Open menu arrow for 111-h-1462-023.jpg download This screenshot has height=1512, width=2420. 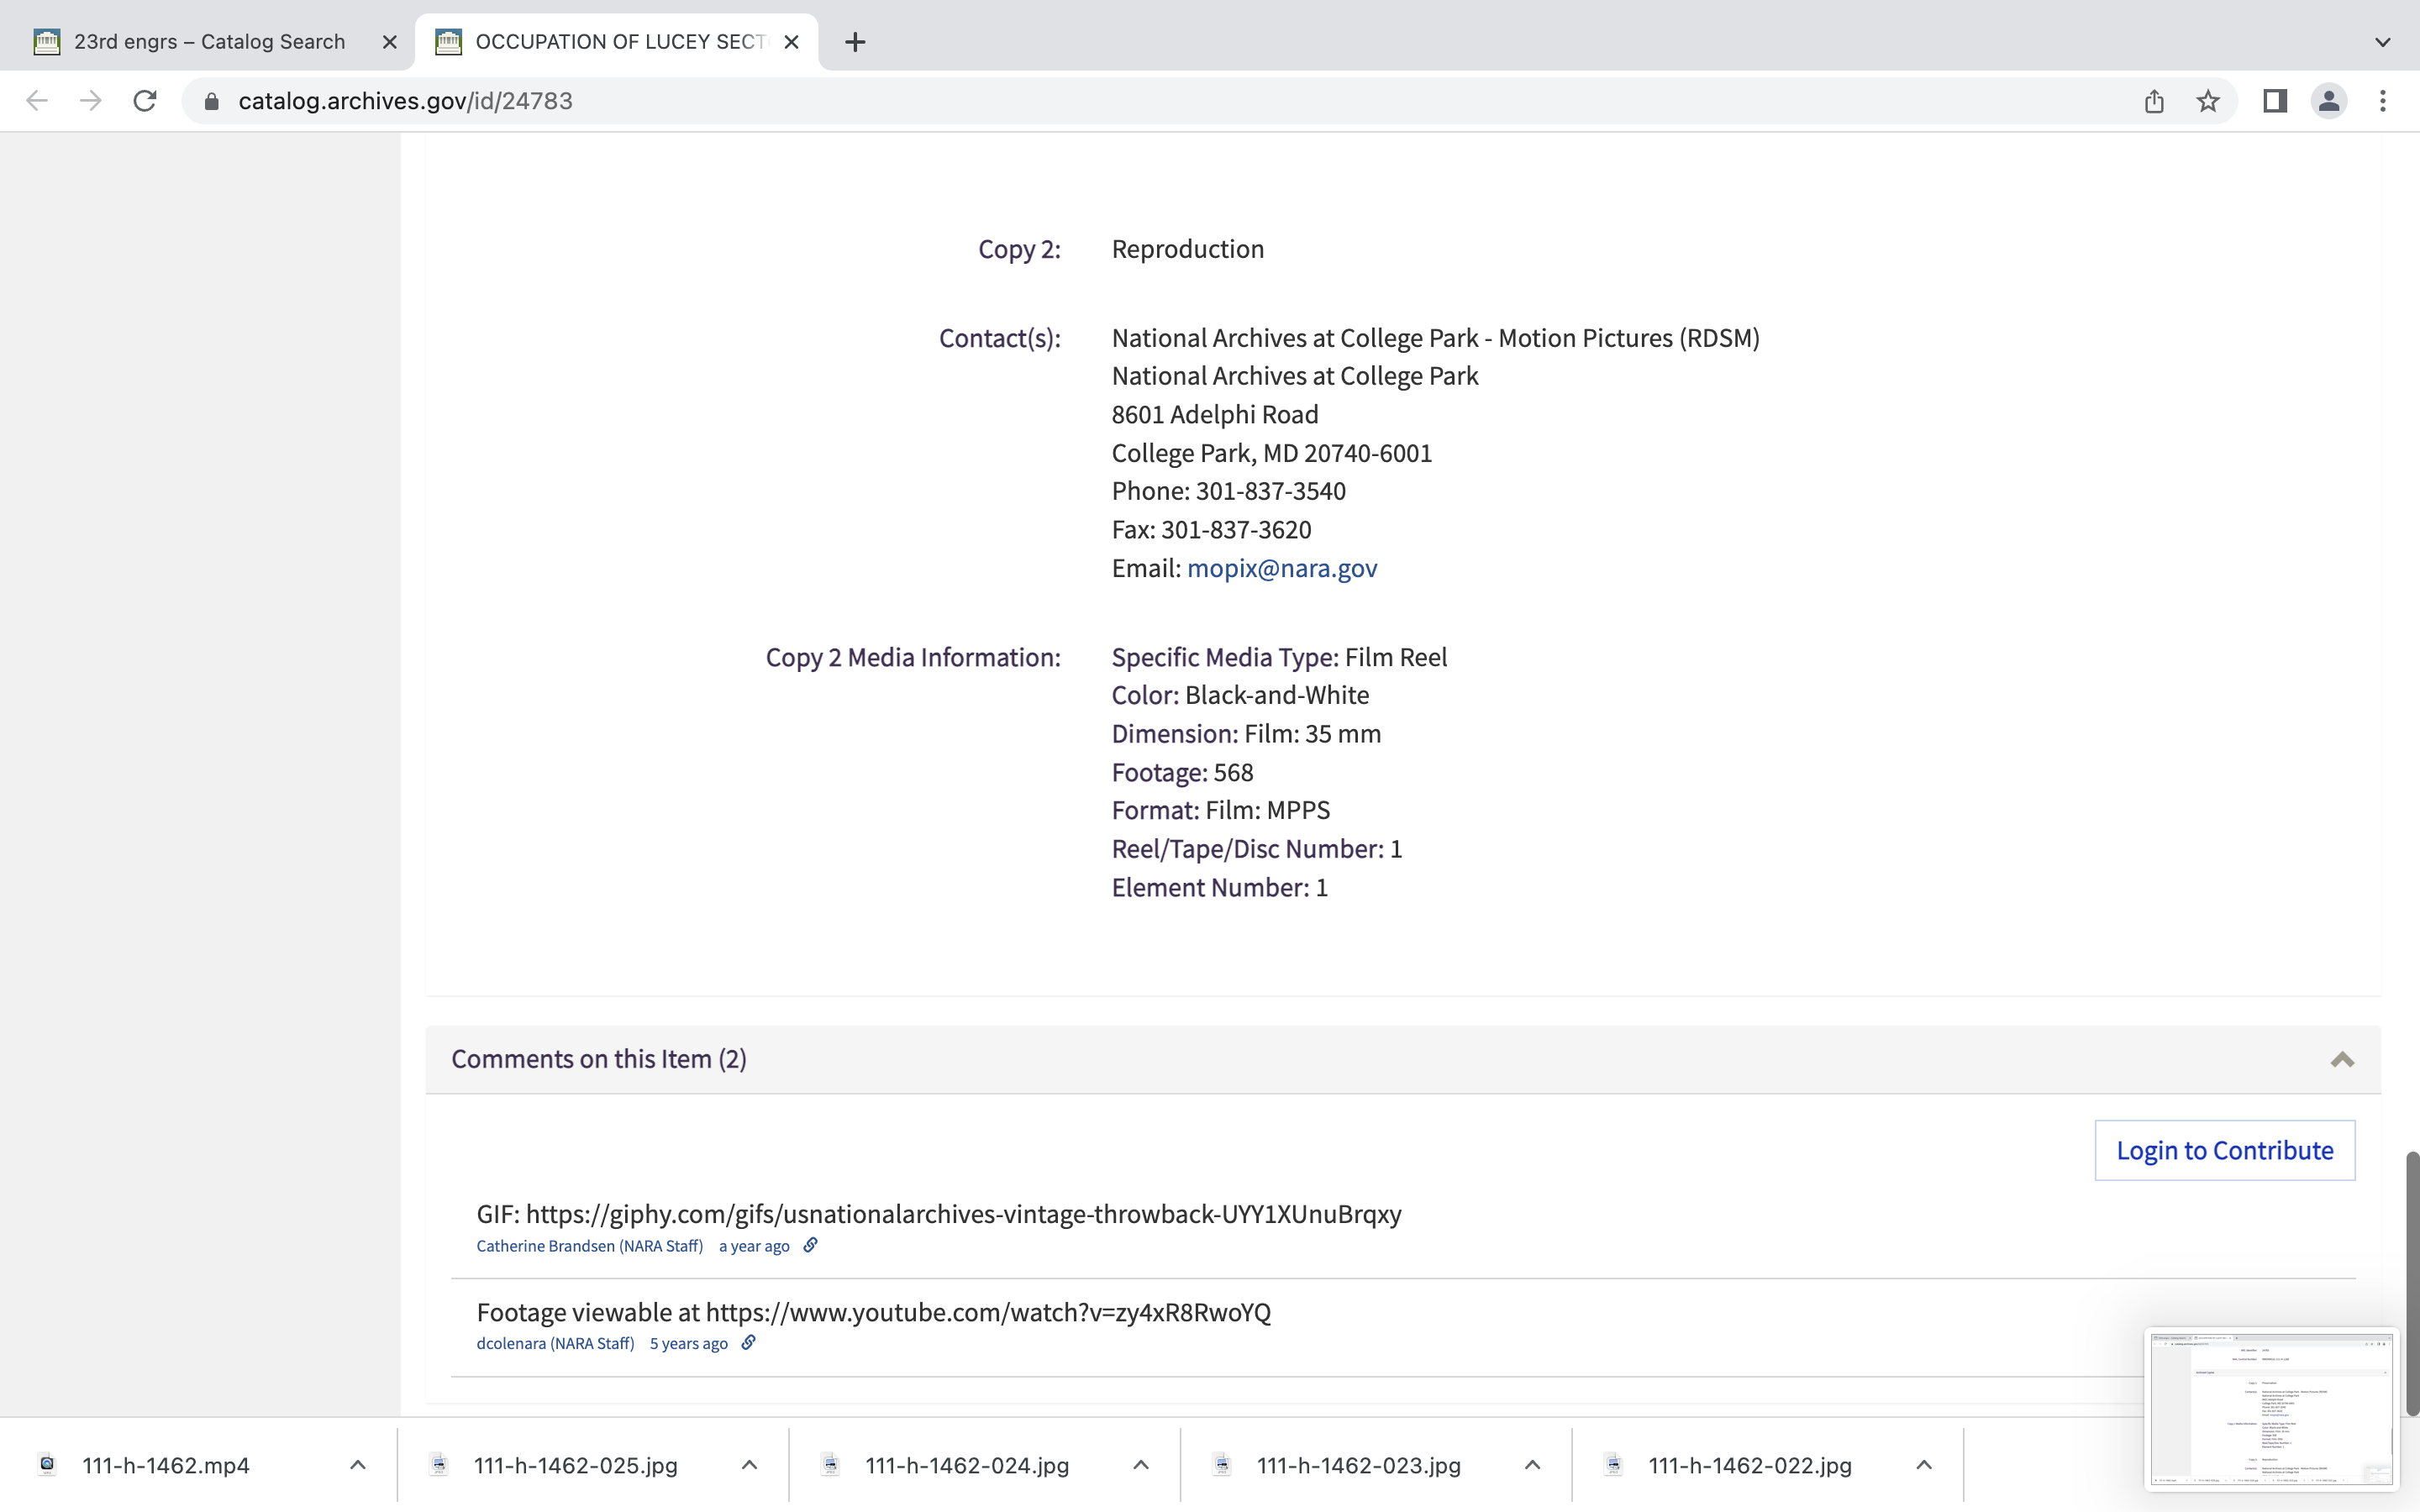tap(1532, 1465)
